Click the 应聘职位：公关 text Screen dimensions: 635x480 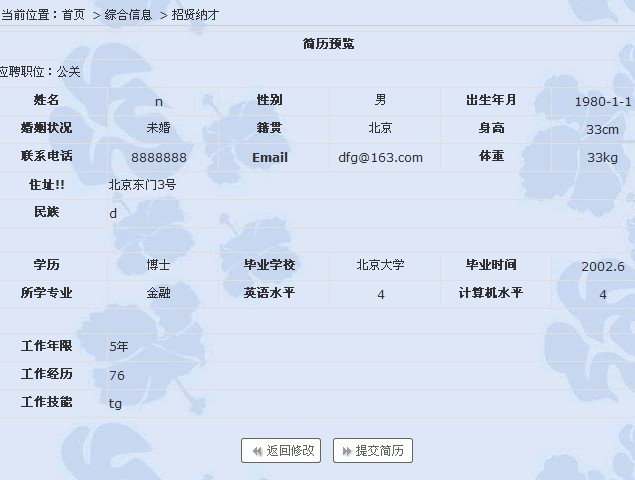click(40, 72)
